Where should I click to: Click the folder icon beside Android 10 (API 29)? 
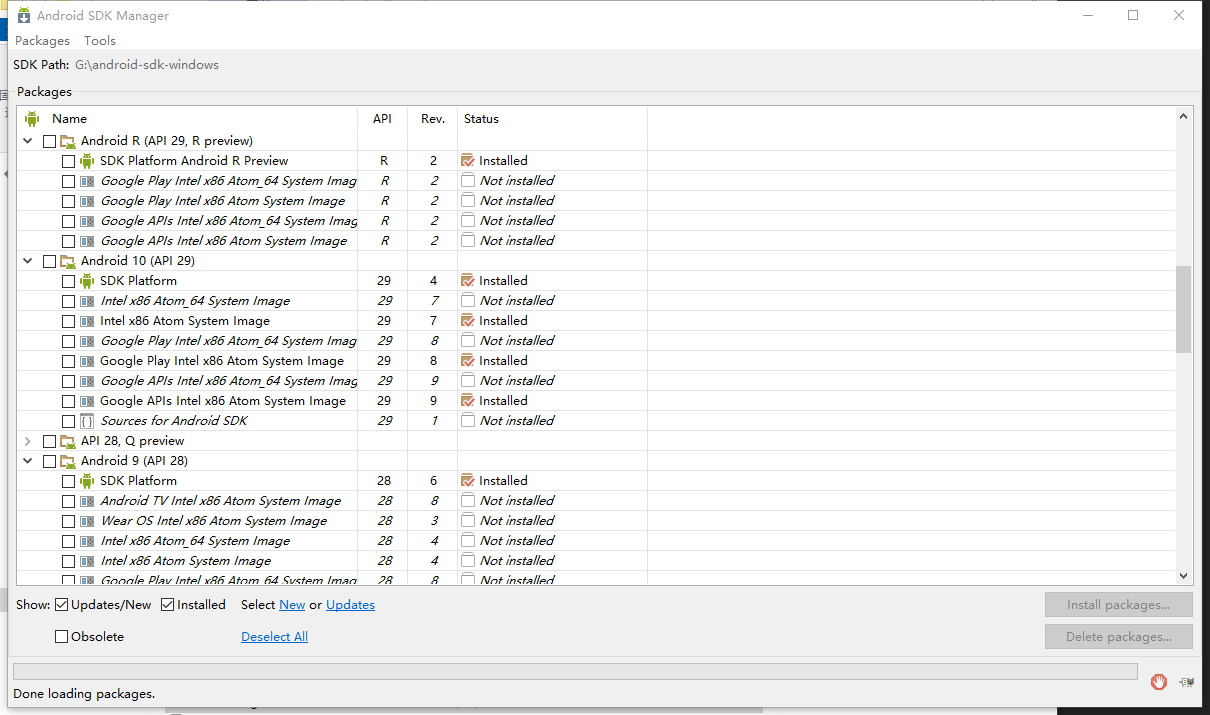[68, 261]
